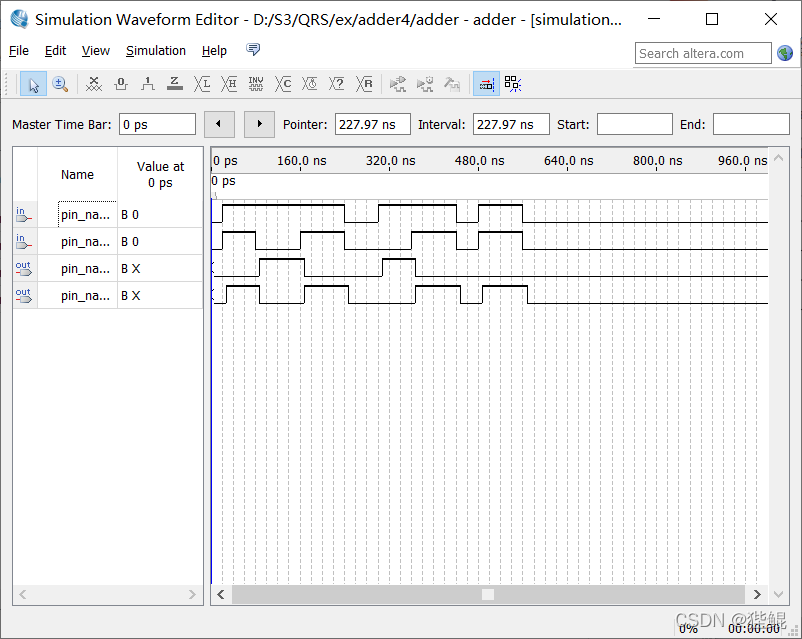Click first output's B X value
This screenshot has width=802, height=639.
point(130,269)
